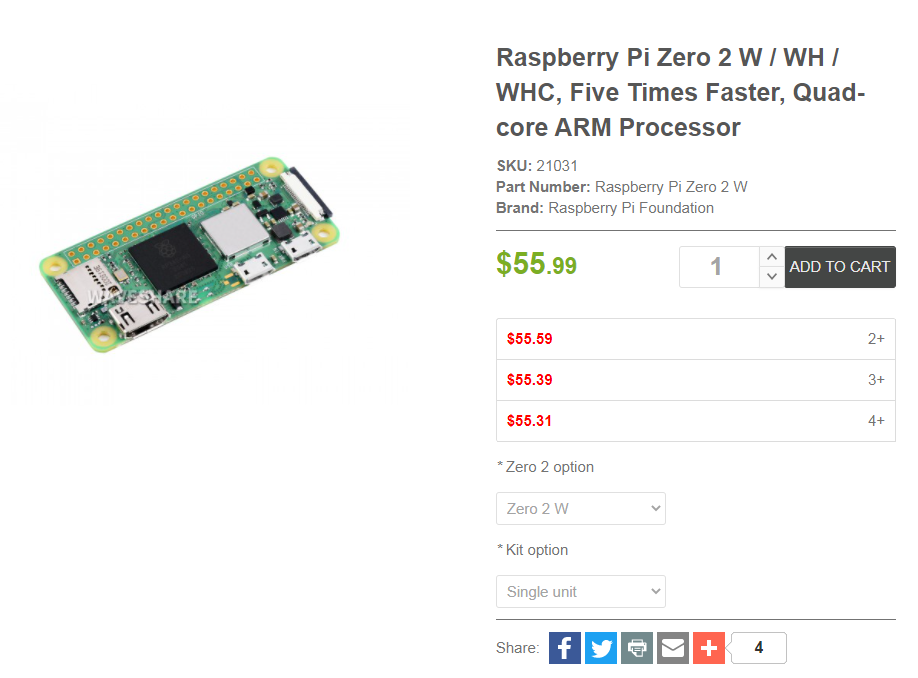The width and height of the screenshot is (918, 678).
Task: Share the product on Twitter
Action: (x=601, y=648)
